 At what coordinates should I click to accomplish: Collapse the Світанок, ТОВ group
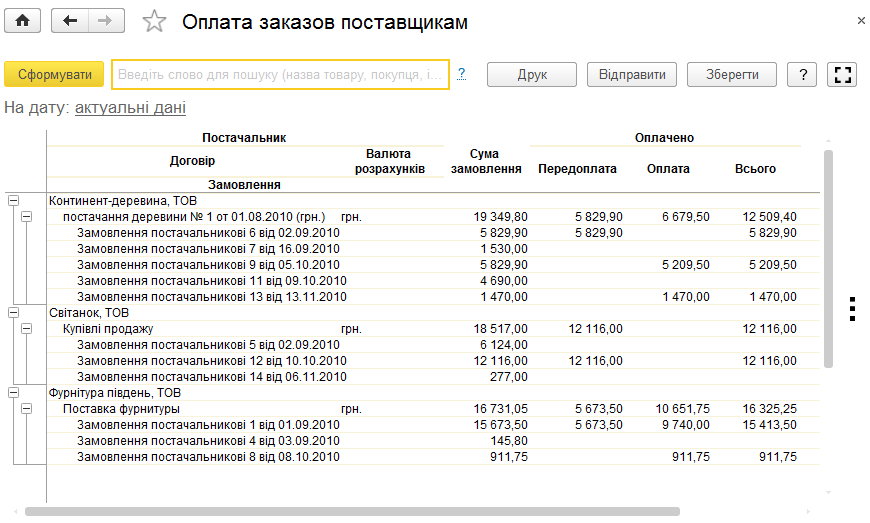tap(13, 313)
